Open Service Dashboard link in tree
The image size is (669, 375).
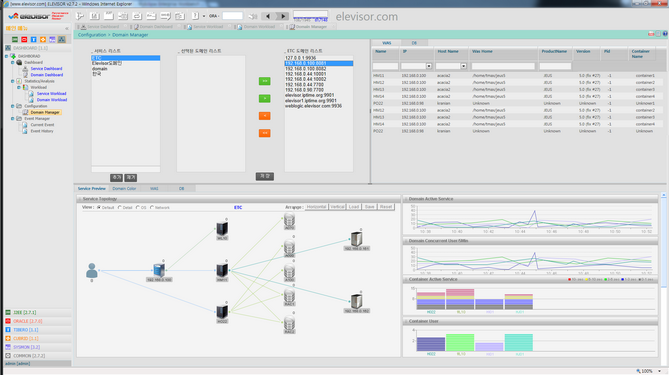[47, 68]
